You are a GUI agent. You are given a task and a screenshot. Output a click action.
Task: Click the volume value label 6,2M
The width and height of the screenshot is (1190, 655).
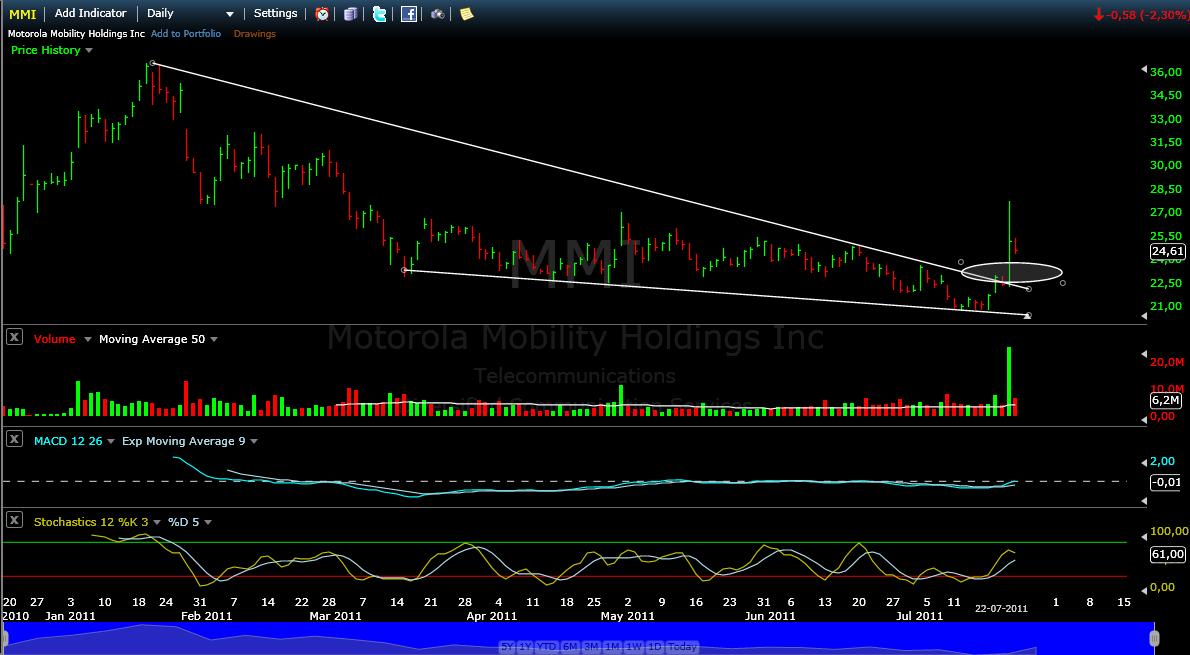pyautogui.click(x=1166, y=400)
